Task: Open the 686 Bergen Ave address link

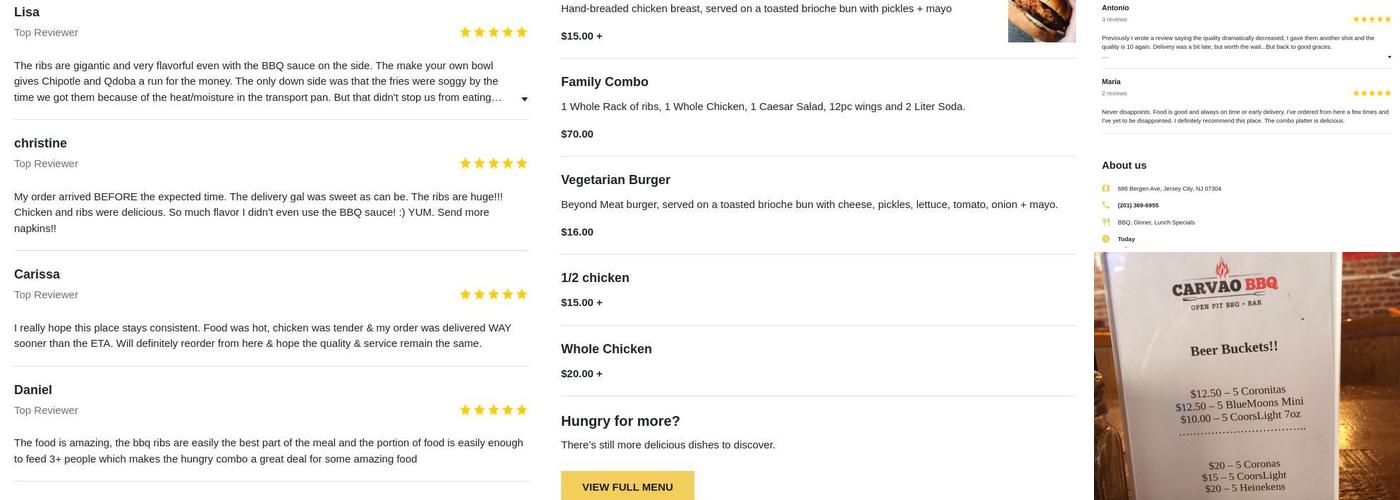Action: point(1169,188)
